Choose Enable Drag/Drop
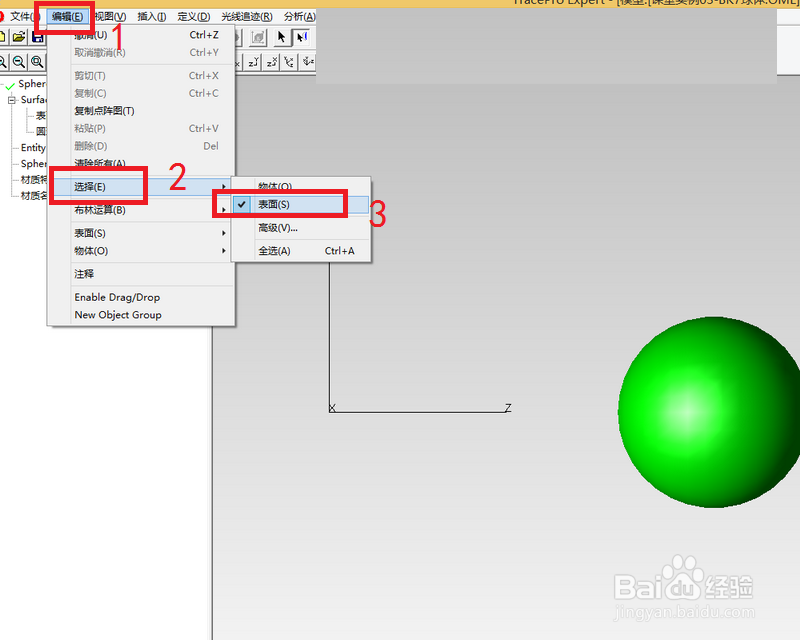This screenshot has height=640, width=800. coord(141,297)
